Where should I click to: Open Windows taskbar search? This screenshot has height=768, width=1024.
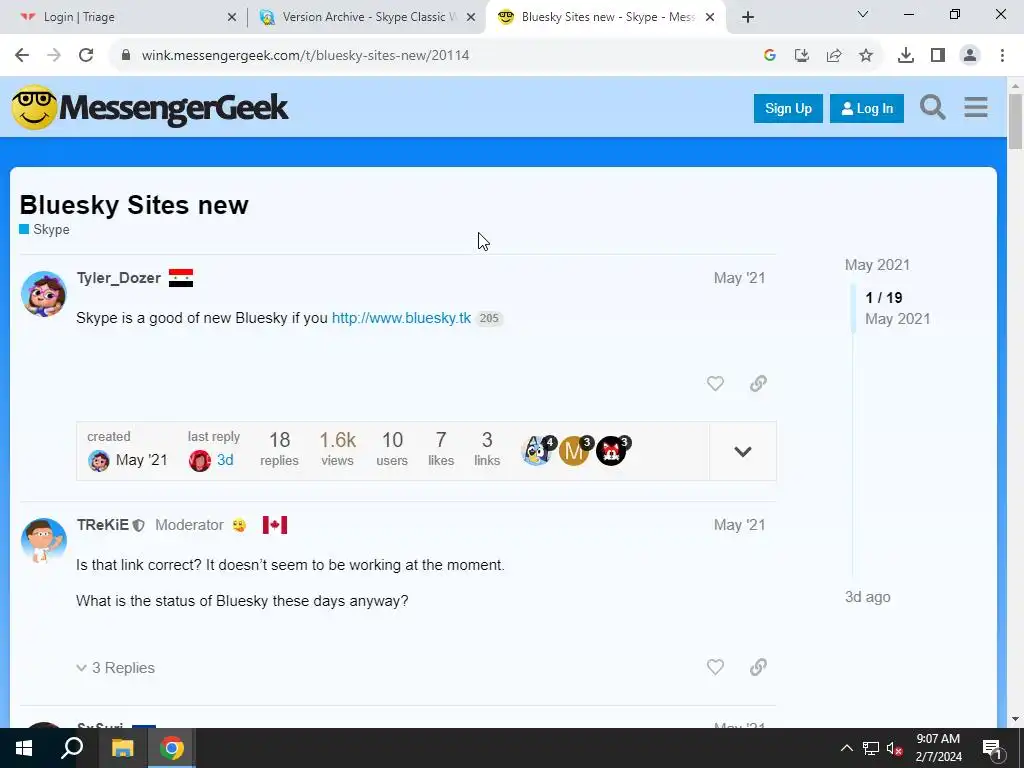pos(72,748)
